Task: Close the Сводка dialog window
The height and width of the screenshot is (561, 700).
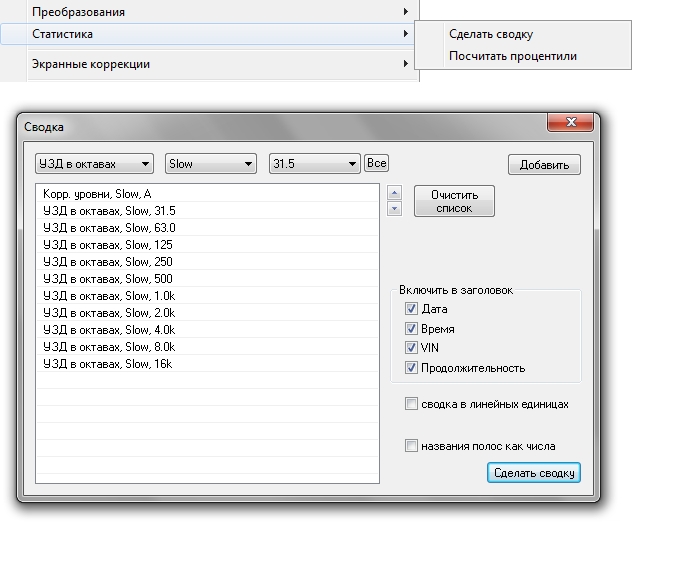Action: [x=571, y=123]
